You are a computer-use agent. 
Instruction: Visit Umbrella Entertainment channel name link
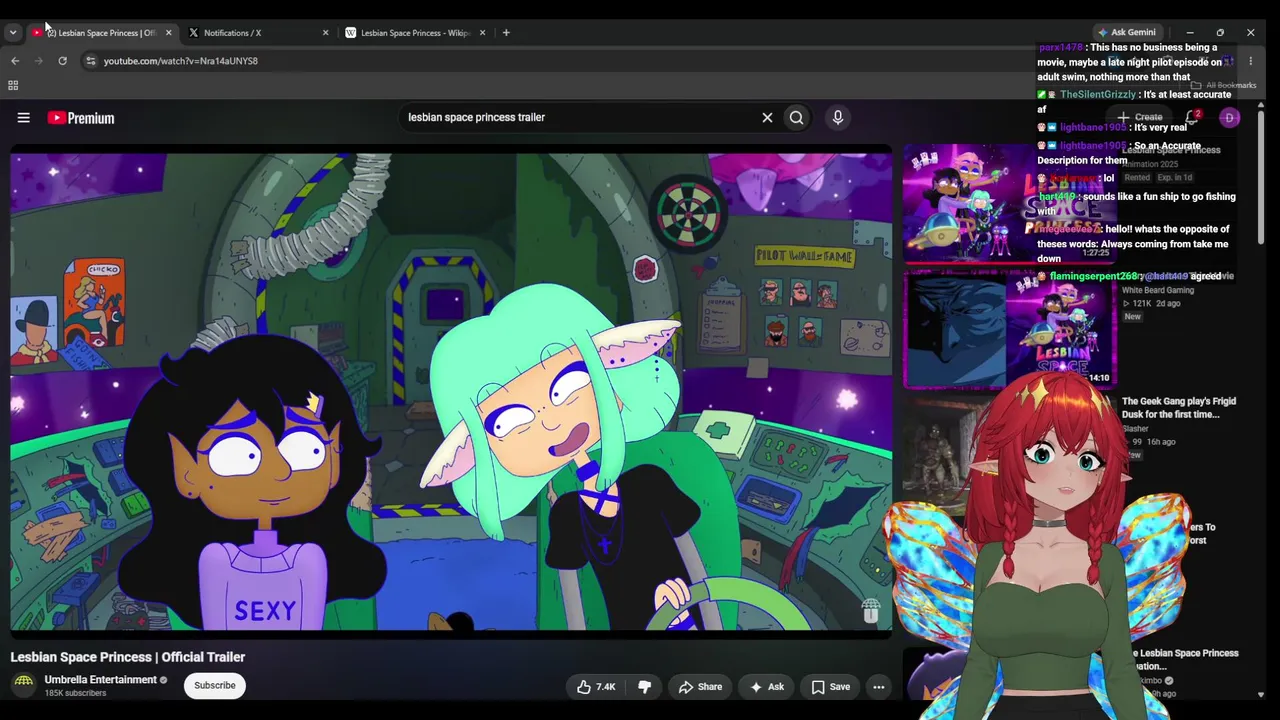[x=100, y=680]
